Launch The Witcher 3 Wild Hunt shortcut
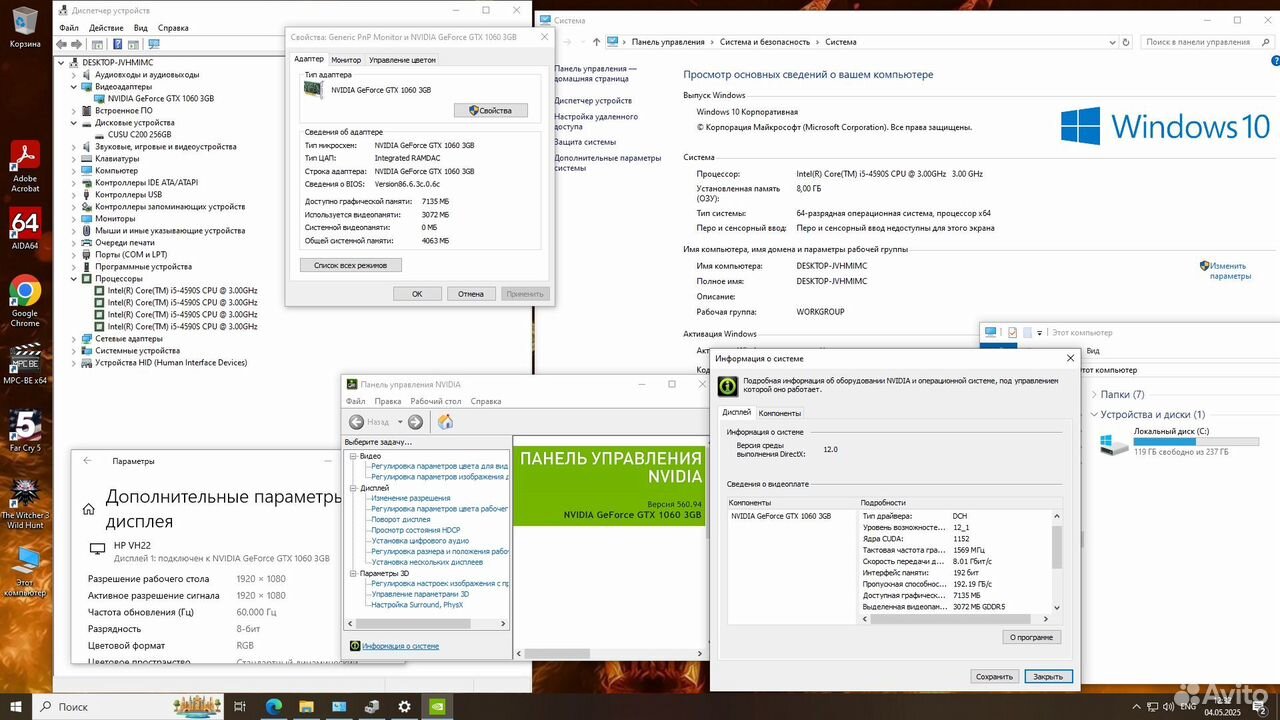 point(25,504)
